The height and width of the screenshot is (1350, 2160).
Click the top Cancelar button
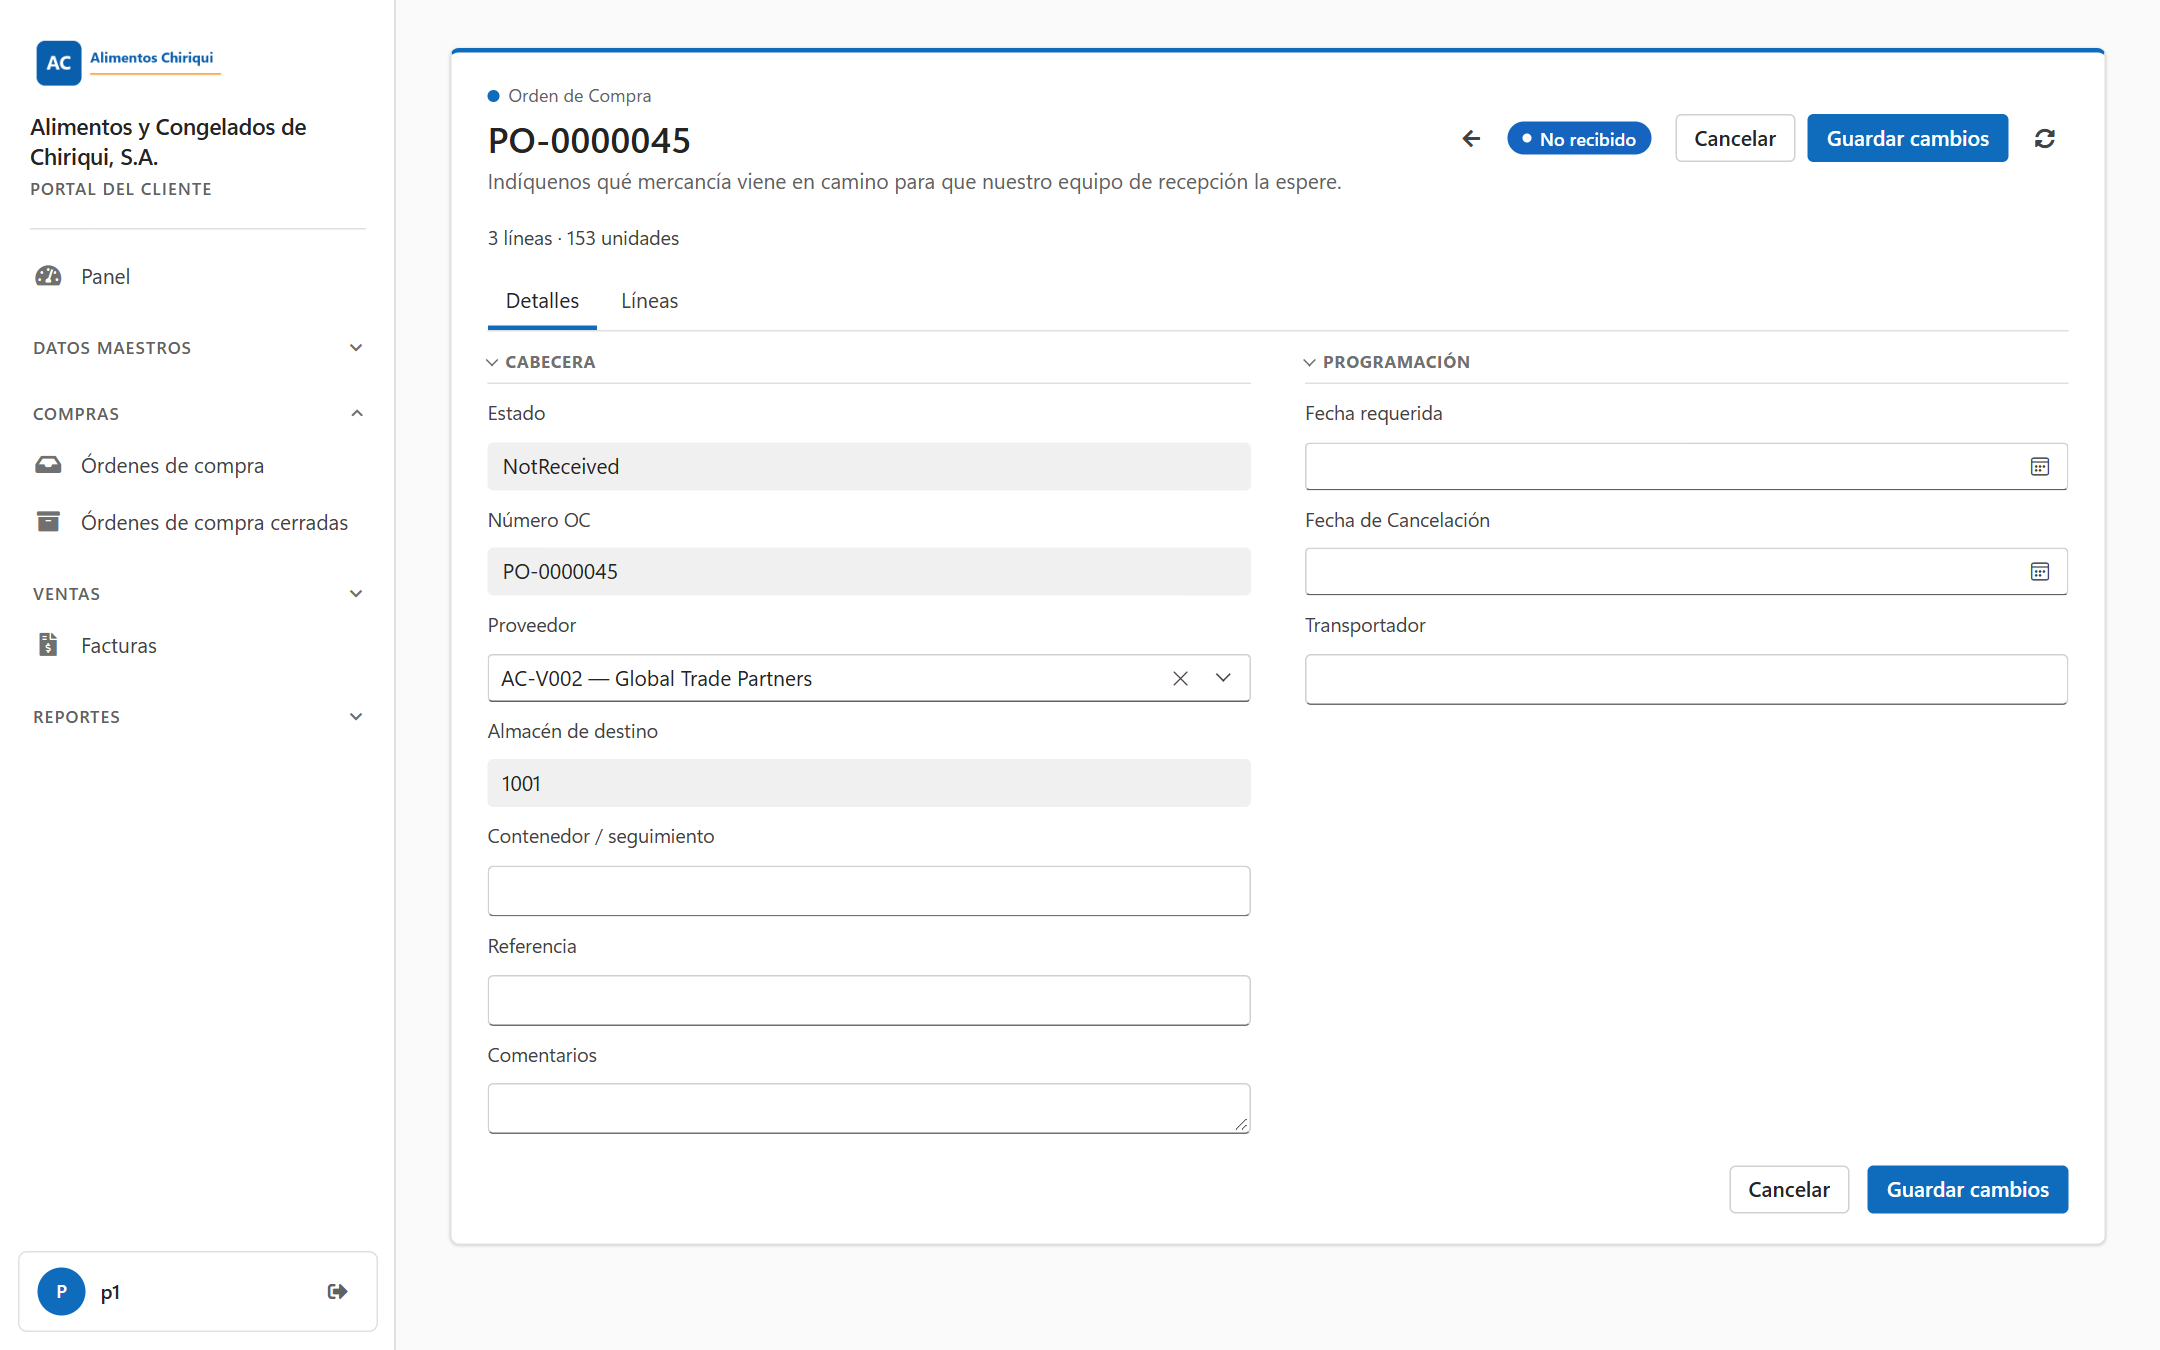coord(1735,139)
